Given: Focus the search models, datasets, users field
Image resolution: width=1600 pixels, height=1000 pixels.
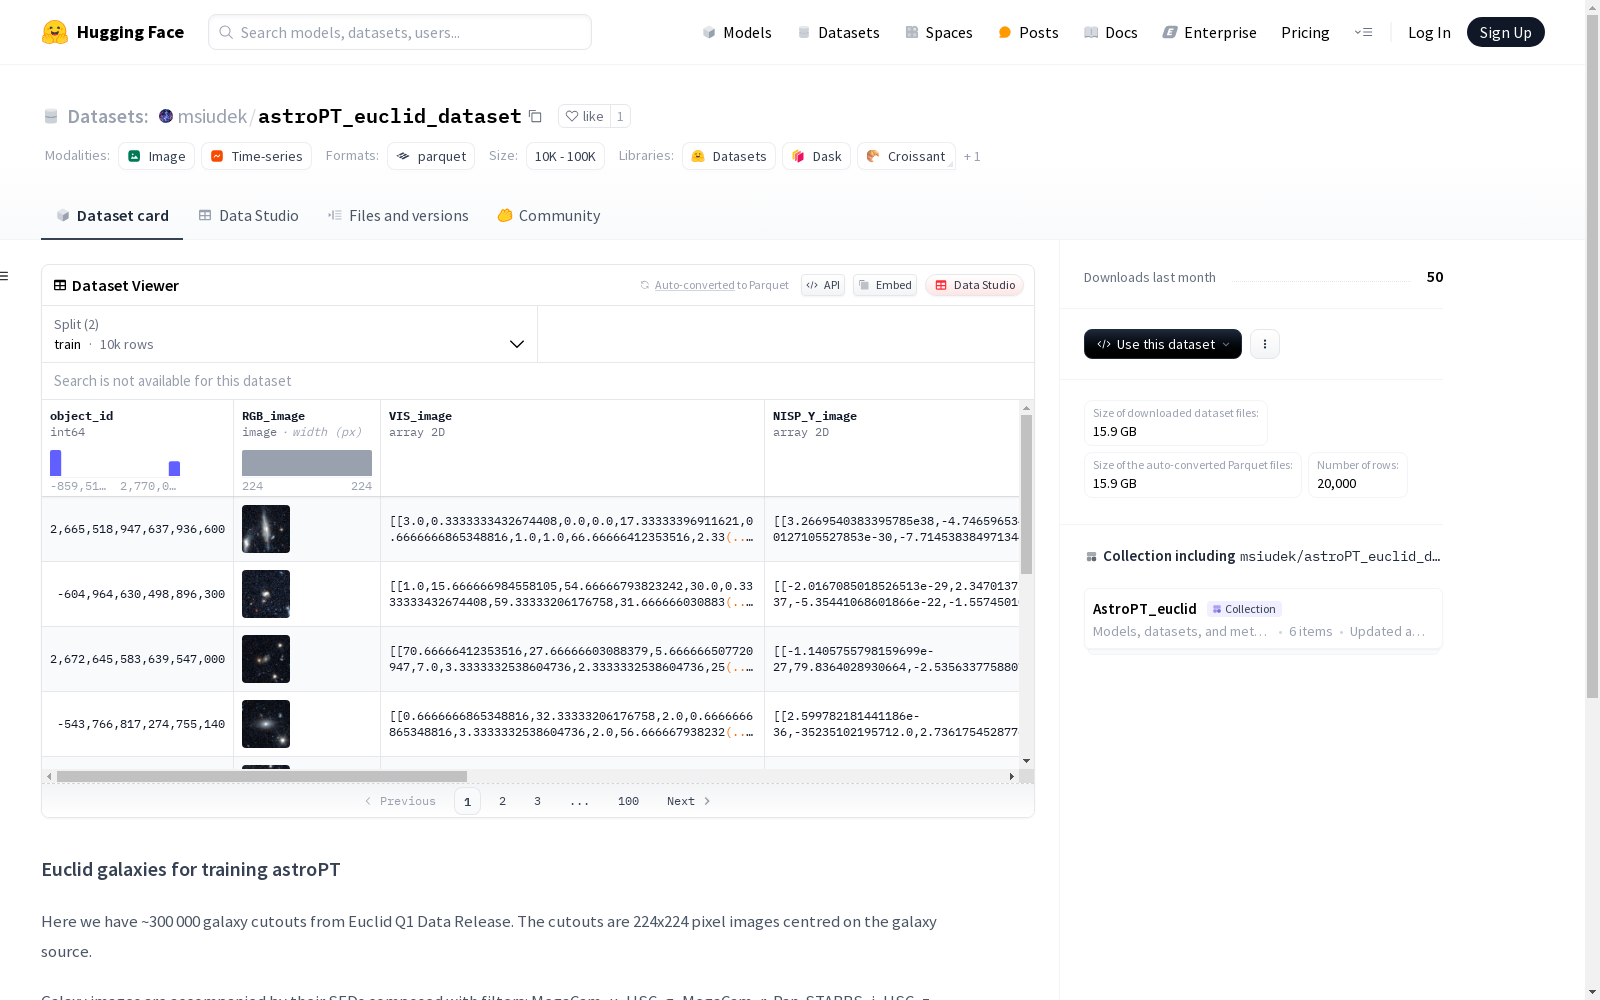Looking at the screenshot, I should (x=400, y=32).
